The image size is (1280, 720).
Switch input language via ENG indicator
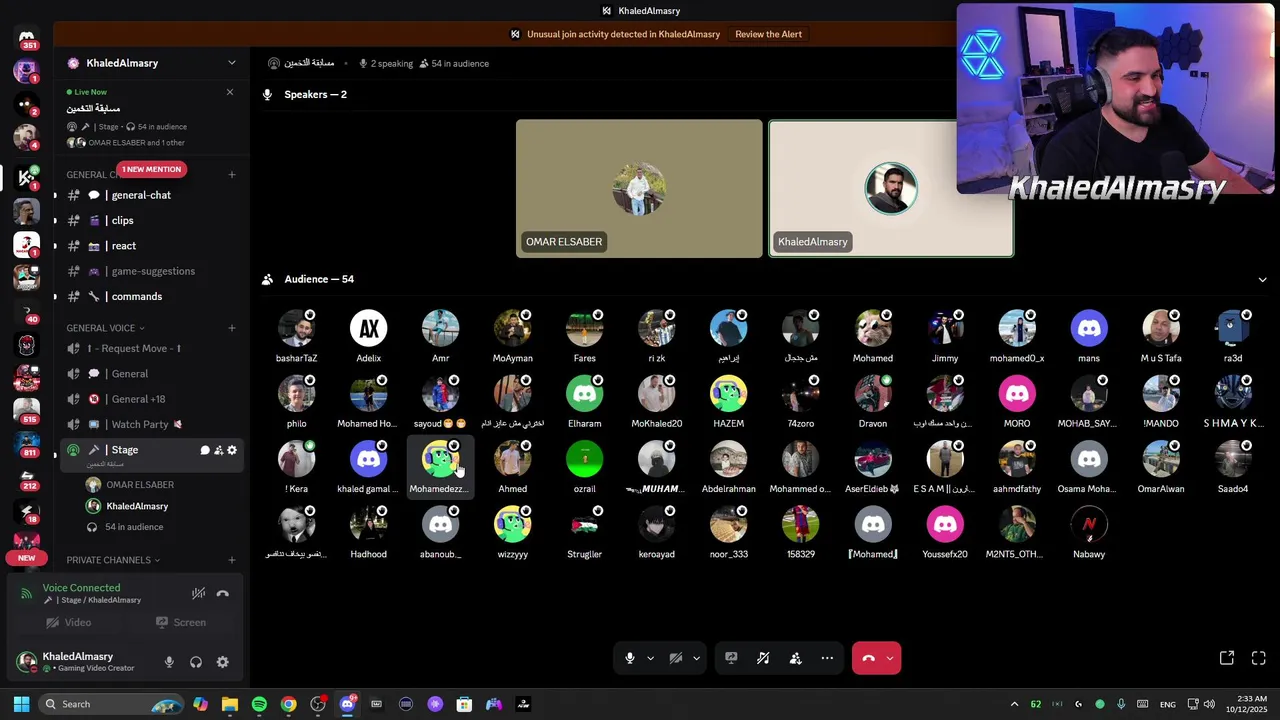(x=1167, y=704)
